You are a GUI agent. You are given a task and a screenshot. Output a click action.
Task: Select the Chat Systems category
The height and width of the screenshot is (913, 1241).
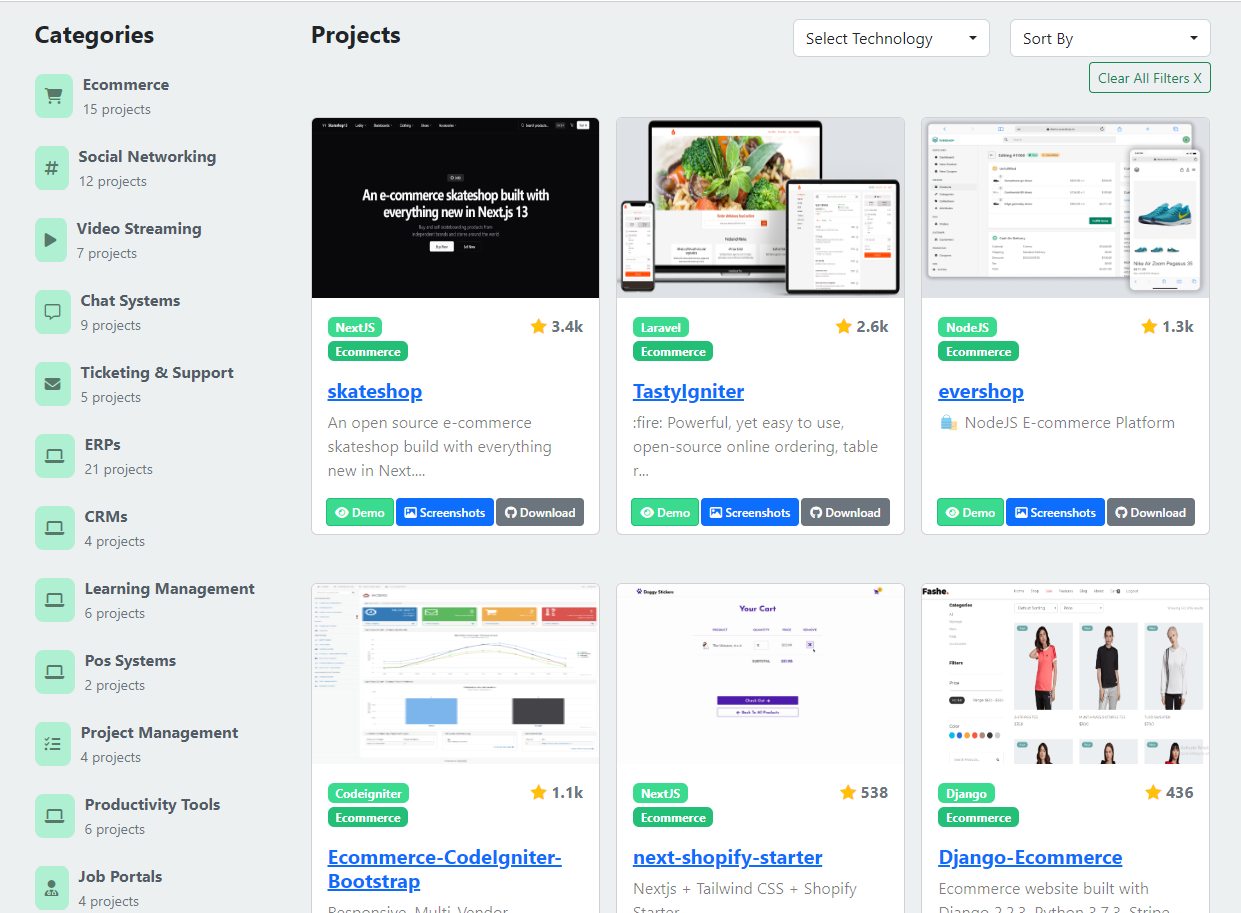coord(131,301)
